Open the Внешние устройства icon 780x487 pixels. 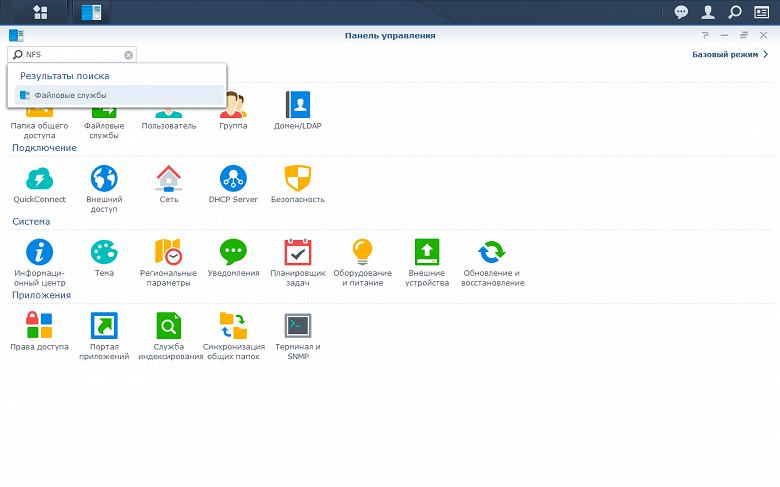pos(427,252)
